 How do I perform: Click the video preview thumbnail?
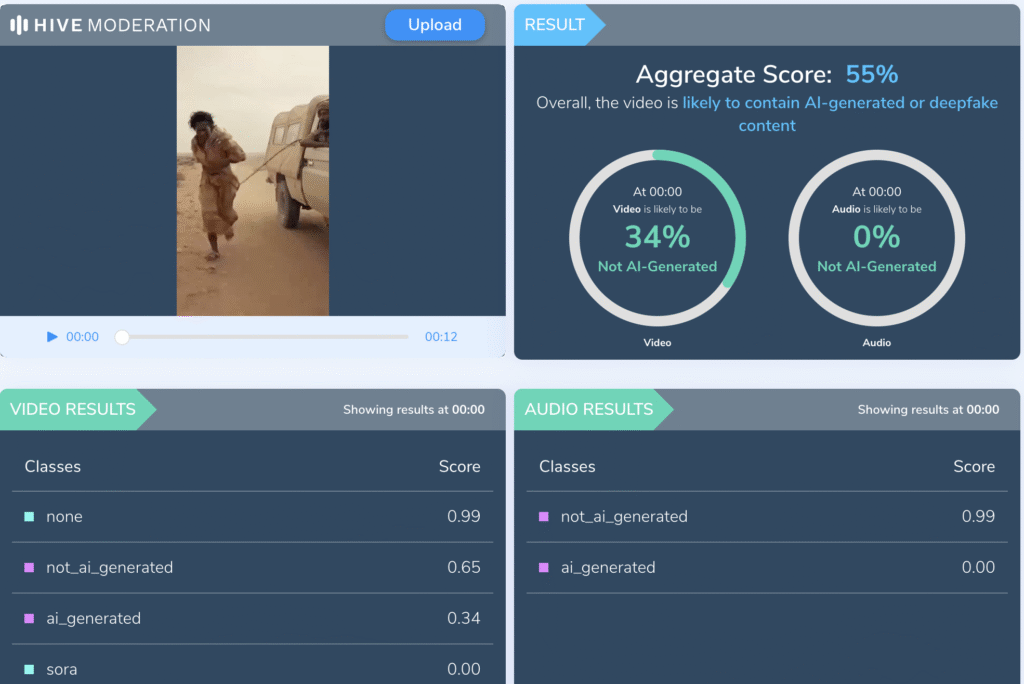coord(253,181)
